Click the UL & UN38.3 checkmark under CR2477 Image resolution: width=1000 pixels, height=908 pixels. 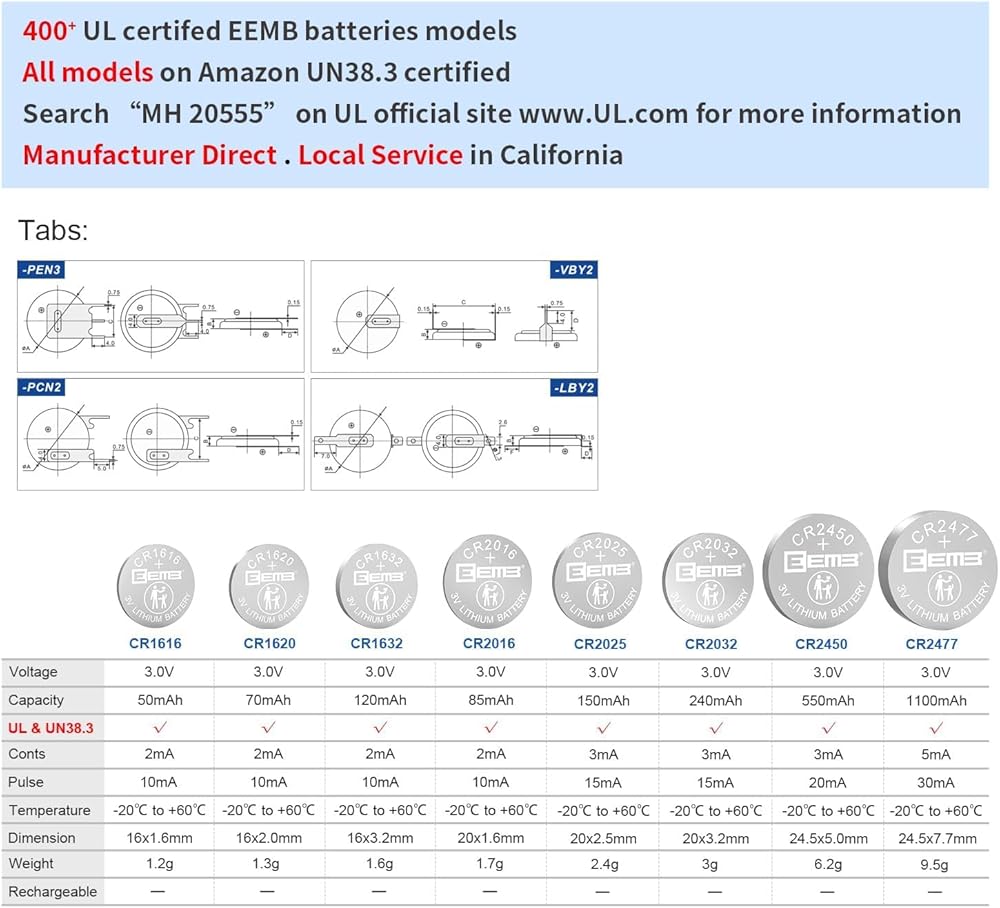point(935,727)
